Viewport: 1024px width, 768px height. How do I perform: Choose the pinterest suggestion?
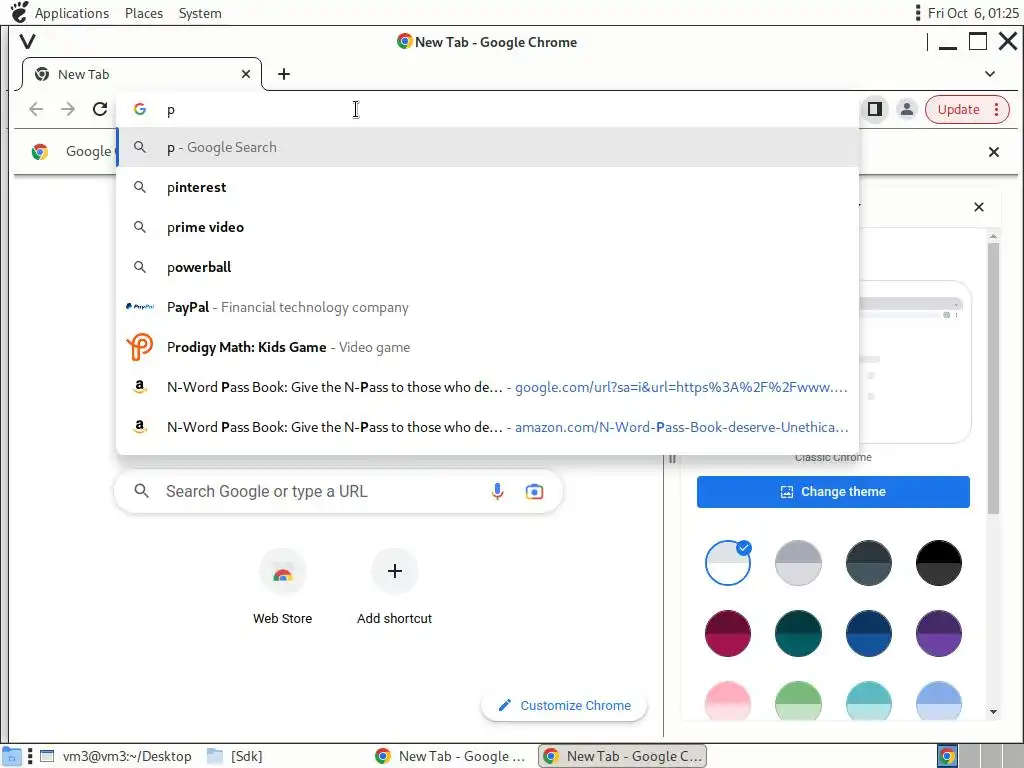point(487,187)
